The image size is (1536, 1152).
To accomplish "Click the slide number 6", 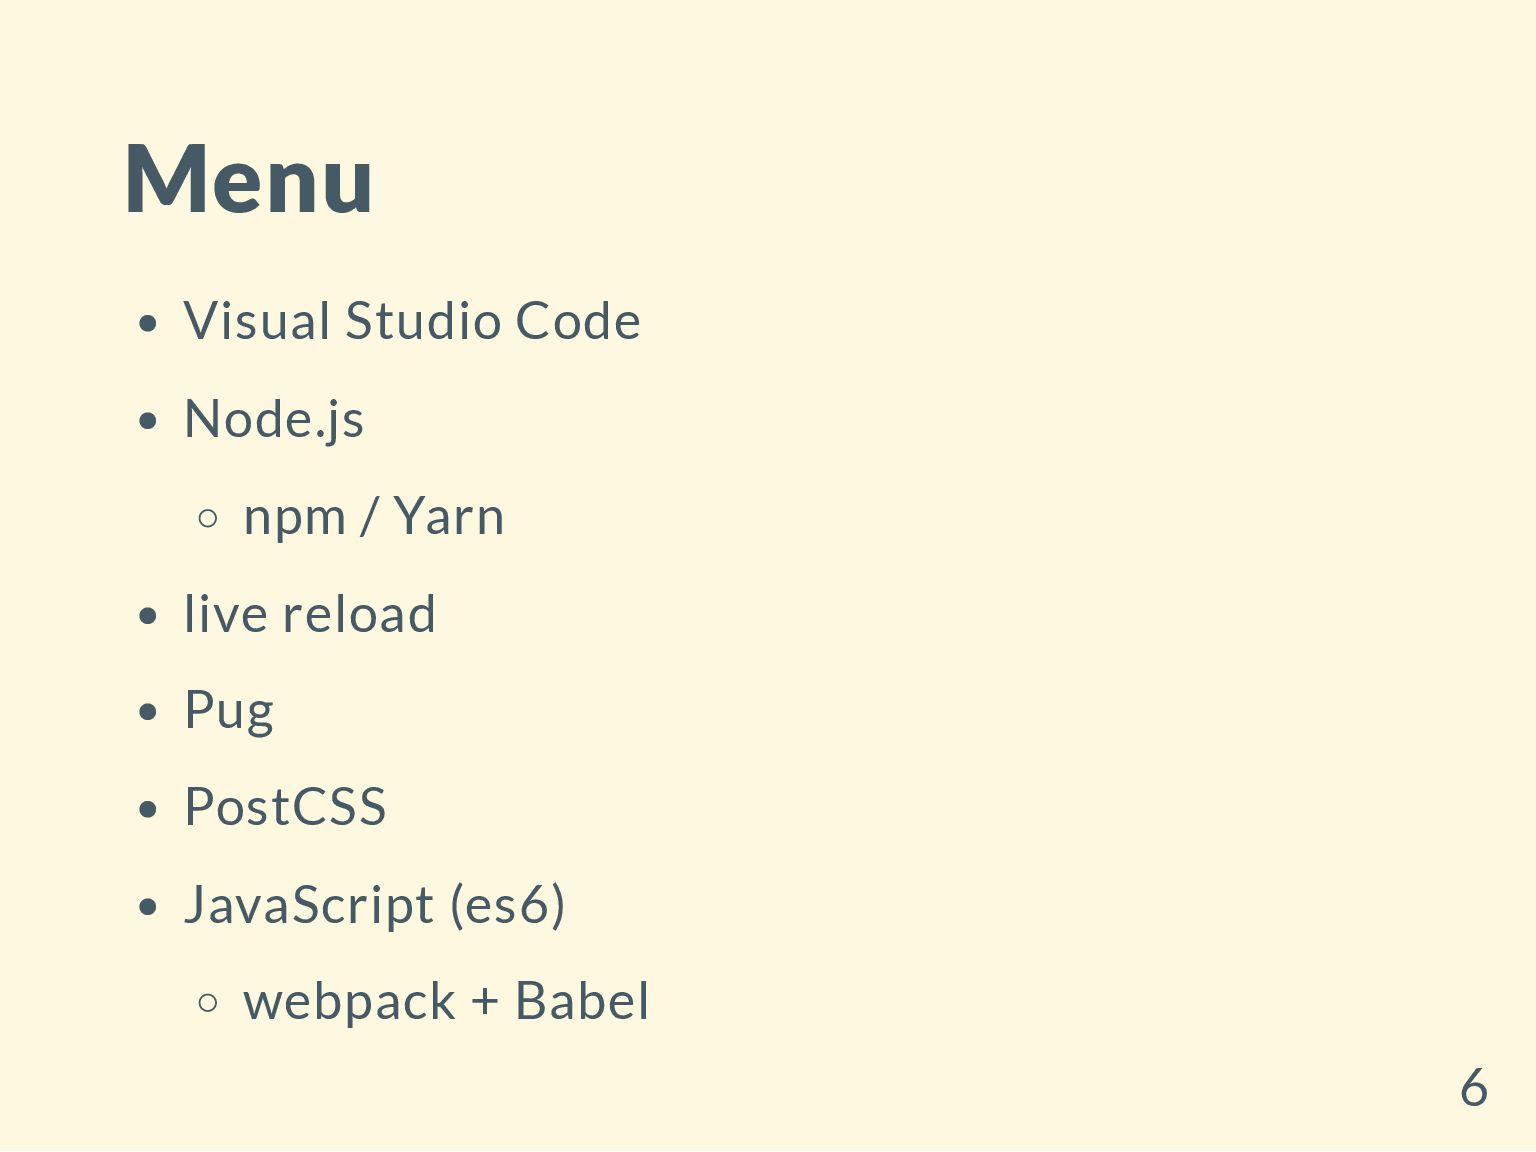I will point(1473,1088).
